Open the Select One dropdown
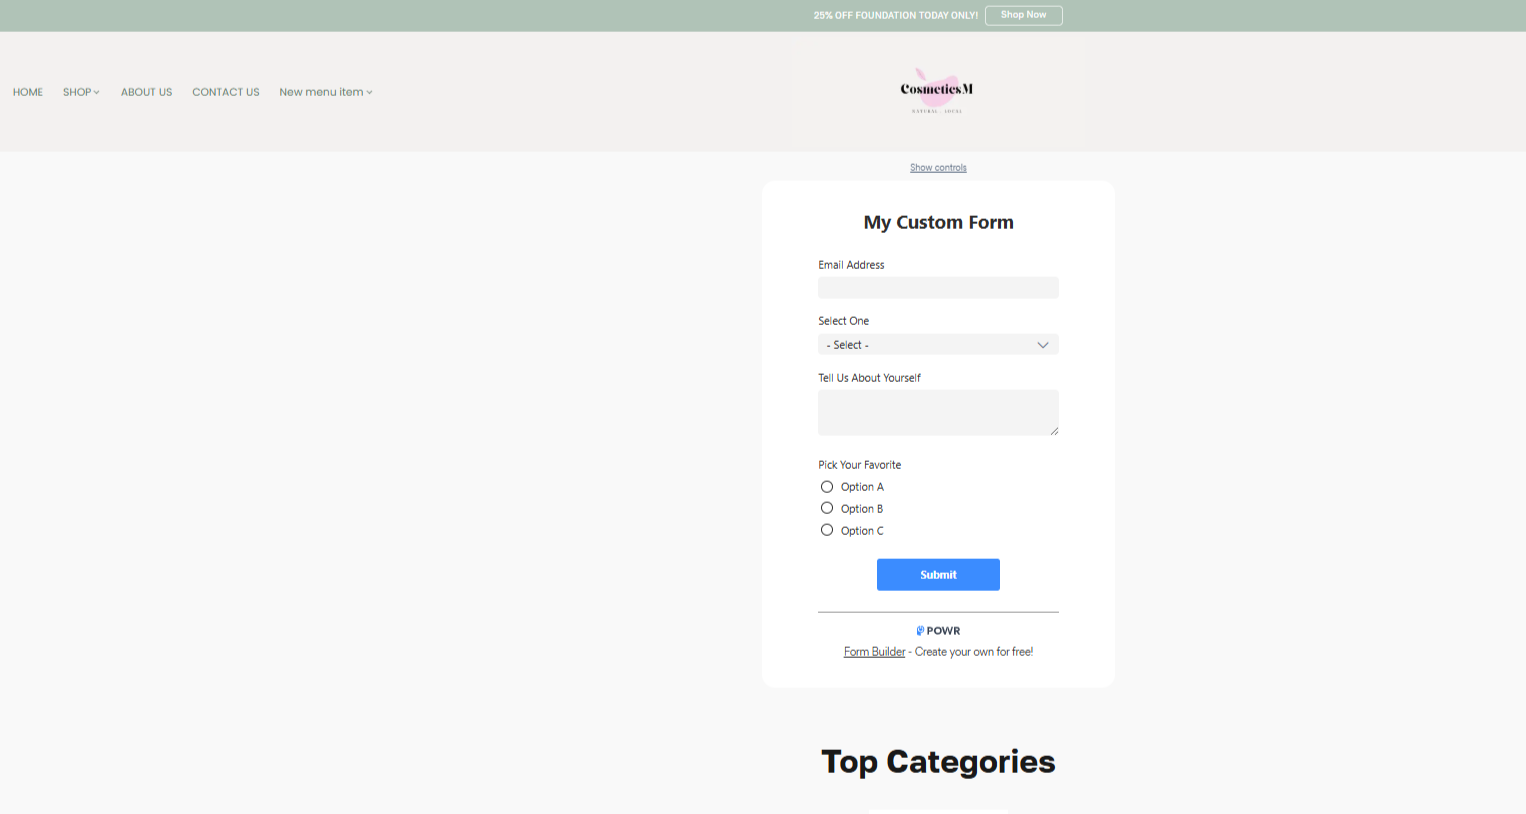The height and width of the screenshot is (814, 1526). click(x=938, y=345)
